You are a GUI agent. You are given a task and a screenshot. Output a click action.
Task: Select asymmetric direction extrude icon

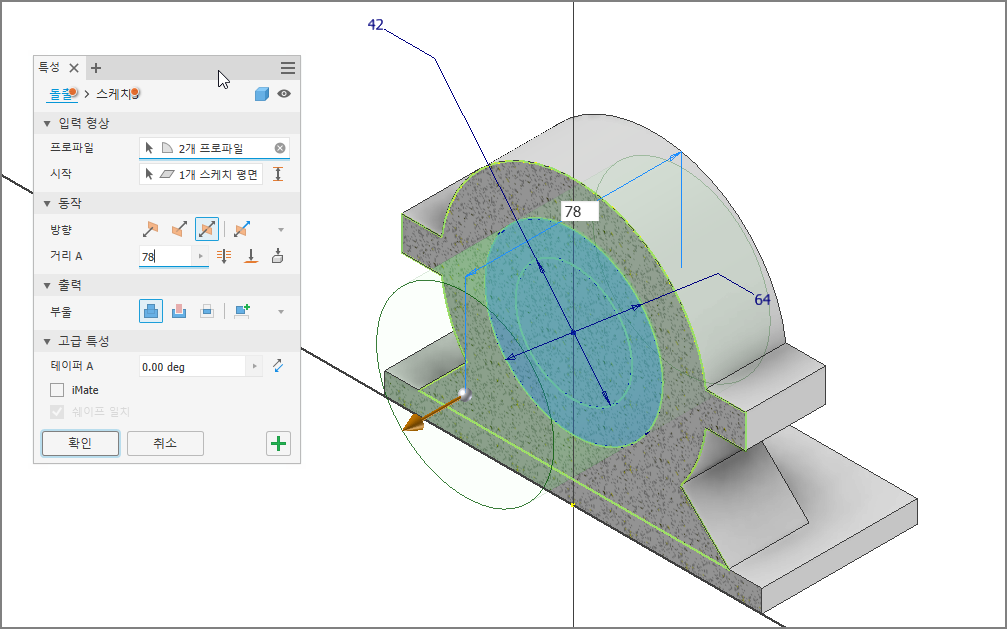[241, 229]
